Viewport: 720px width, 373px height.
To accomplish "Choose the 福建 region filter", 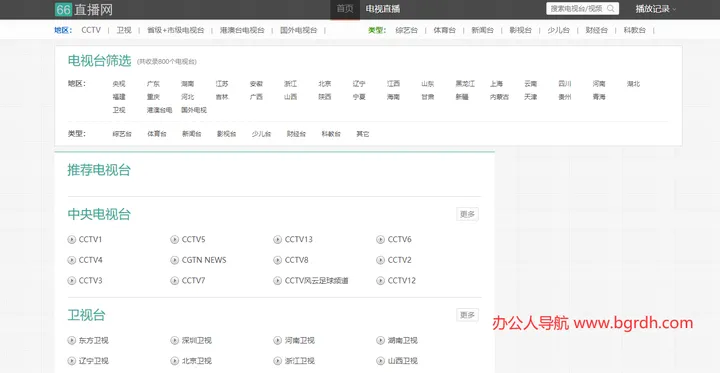I will pyautogui.click(x=119, y=97).
